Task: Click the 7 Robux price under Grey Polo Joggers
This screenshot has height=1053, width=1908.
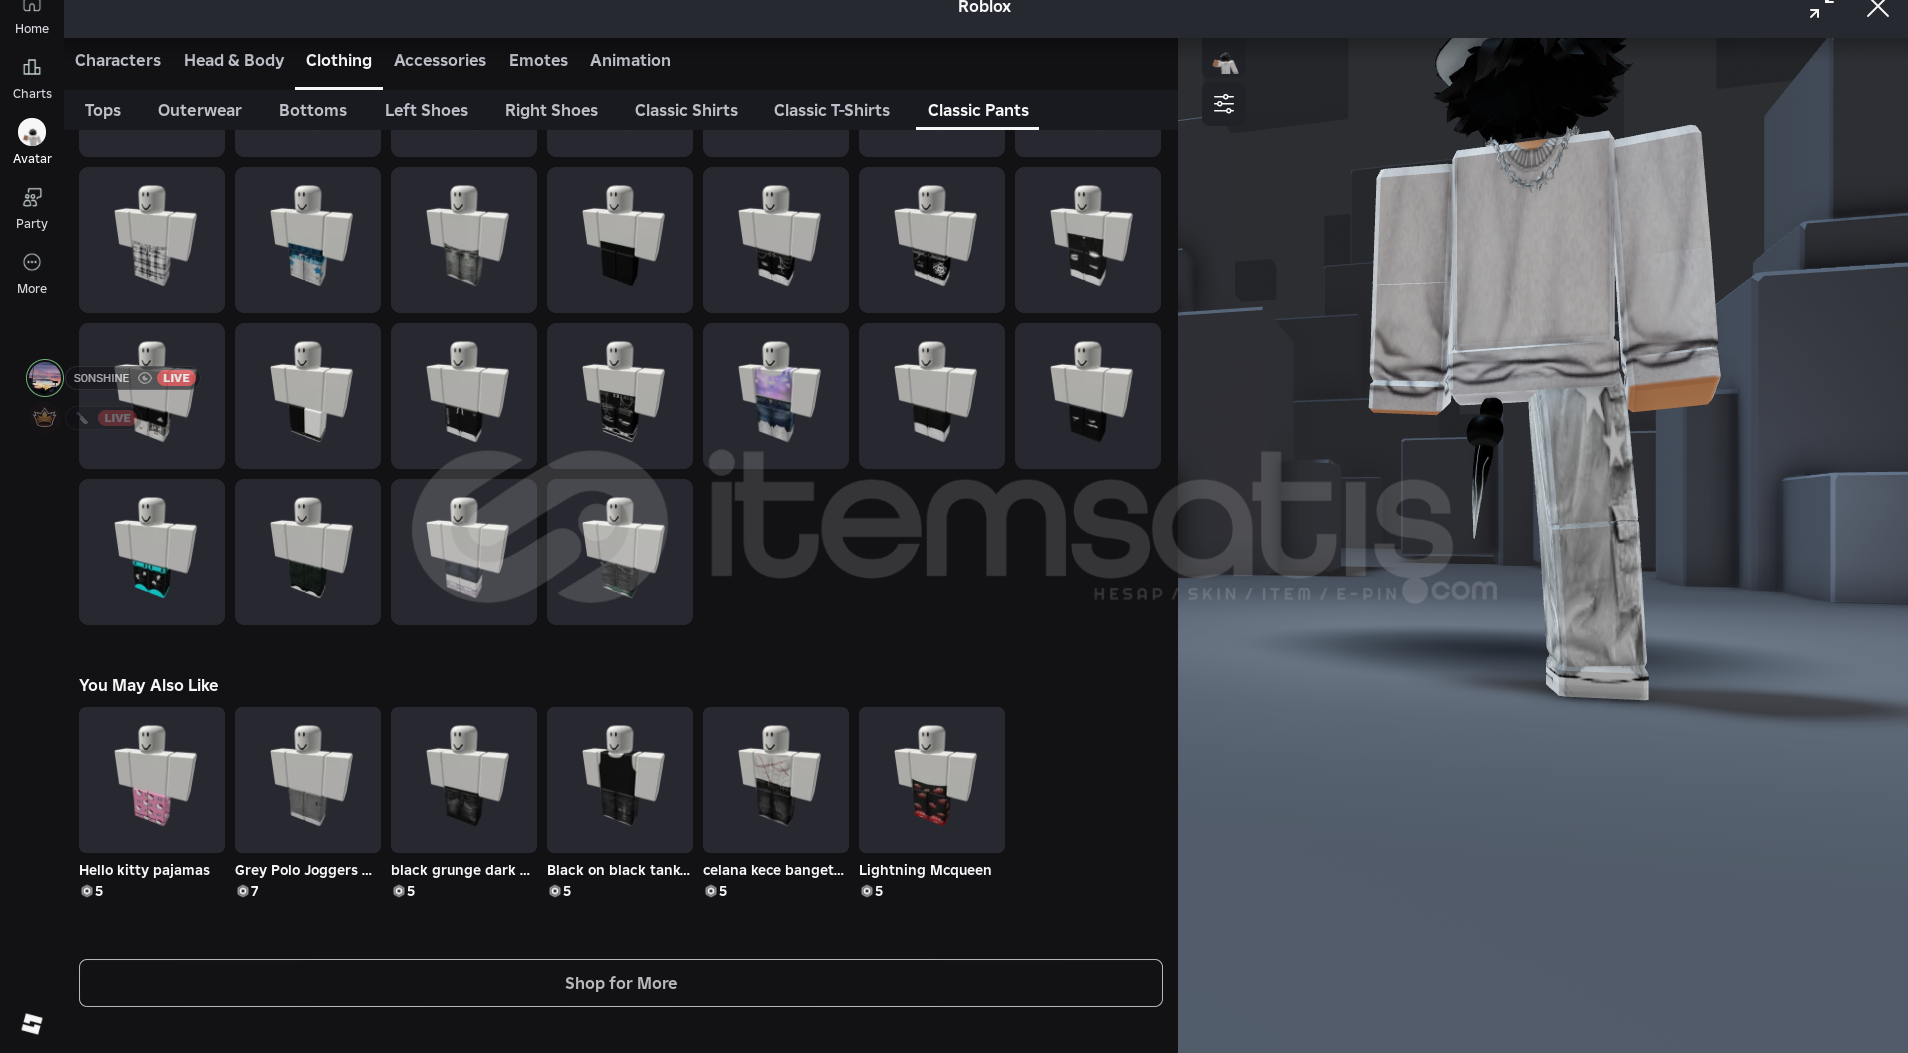Action: pyautogui.click(x=248, y=891)
